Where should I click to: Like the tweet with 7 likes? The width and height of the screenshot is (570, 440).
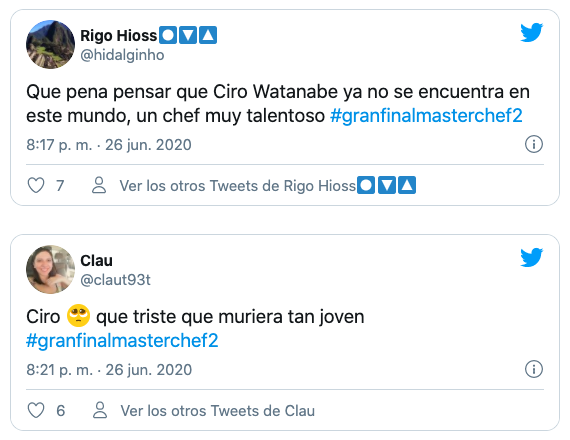coord(36,185)
